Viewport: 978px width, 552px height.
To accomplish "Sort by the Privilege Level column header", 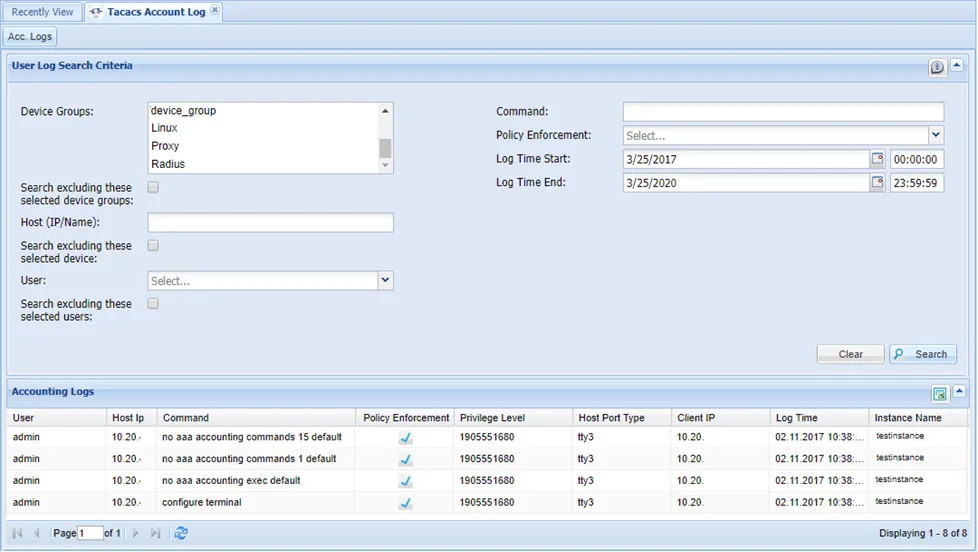I will (x=513, y=417).
